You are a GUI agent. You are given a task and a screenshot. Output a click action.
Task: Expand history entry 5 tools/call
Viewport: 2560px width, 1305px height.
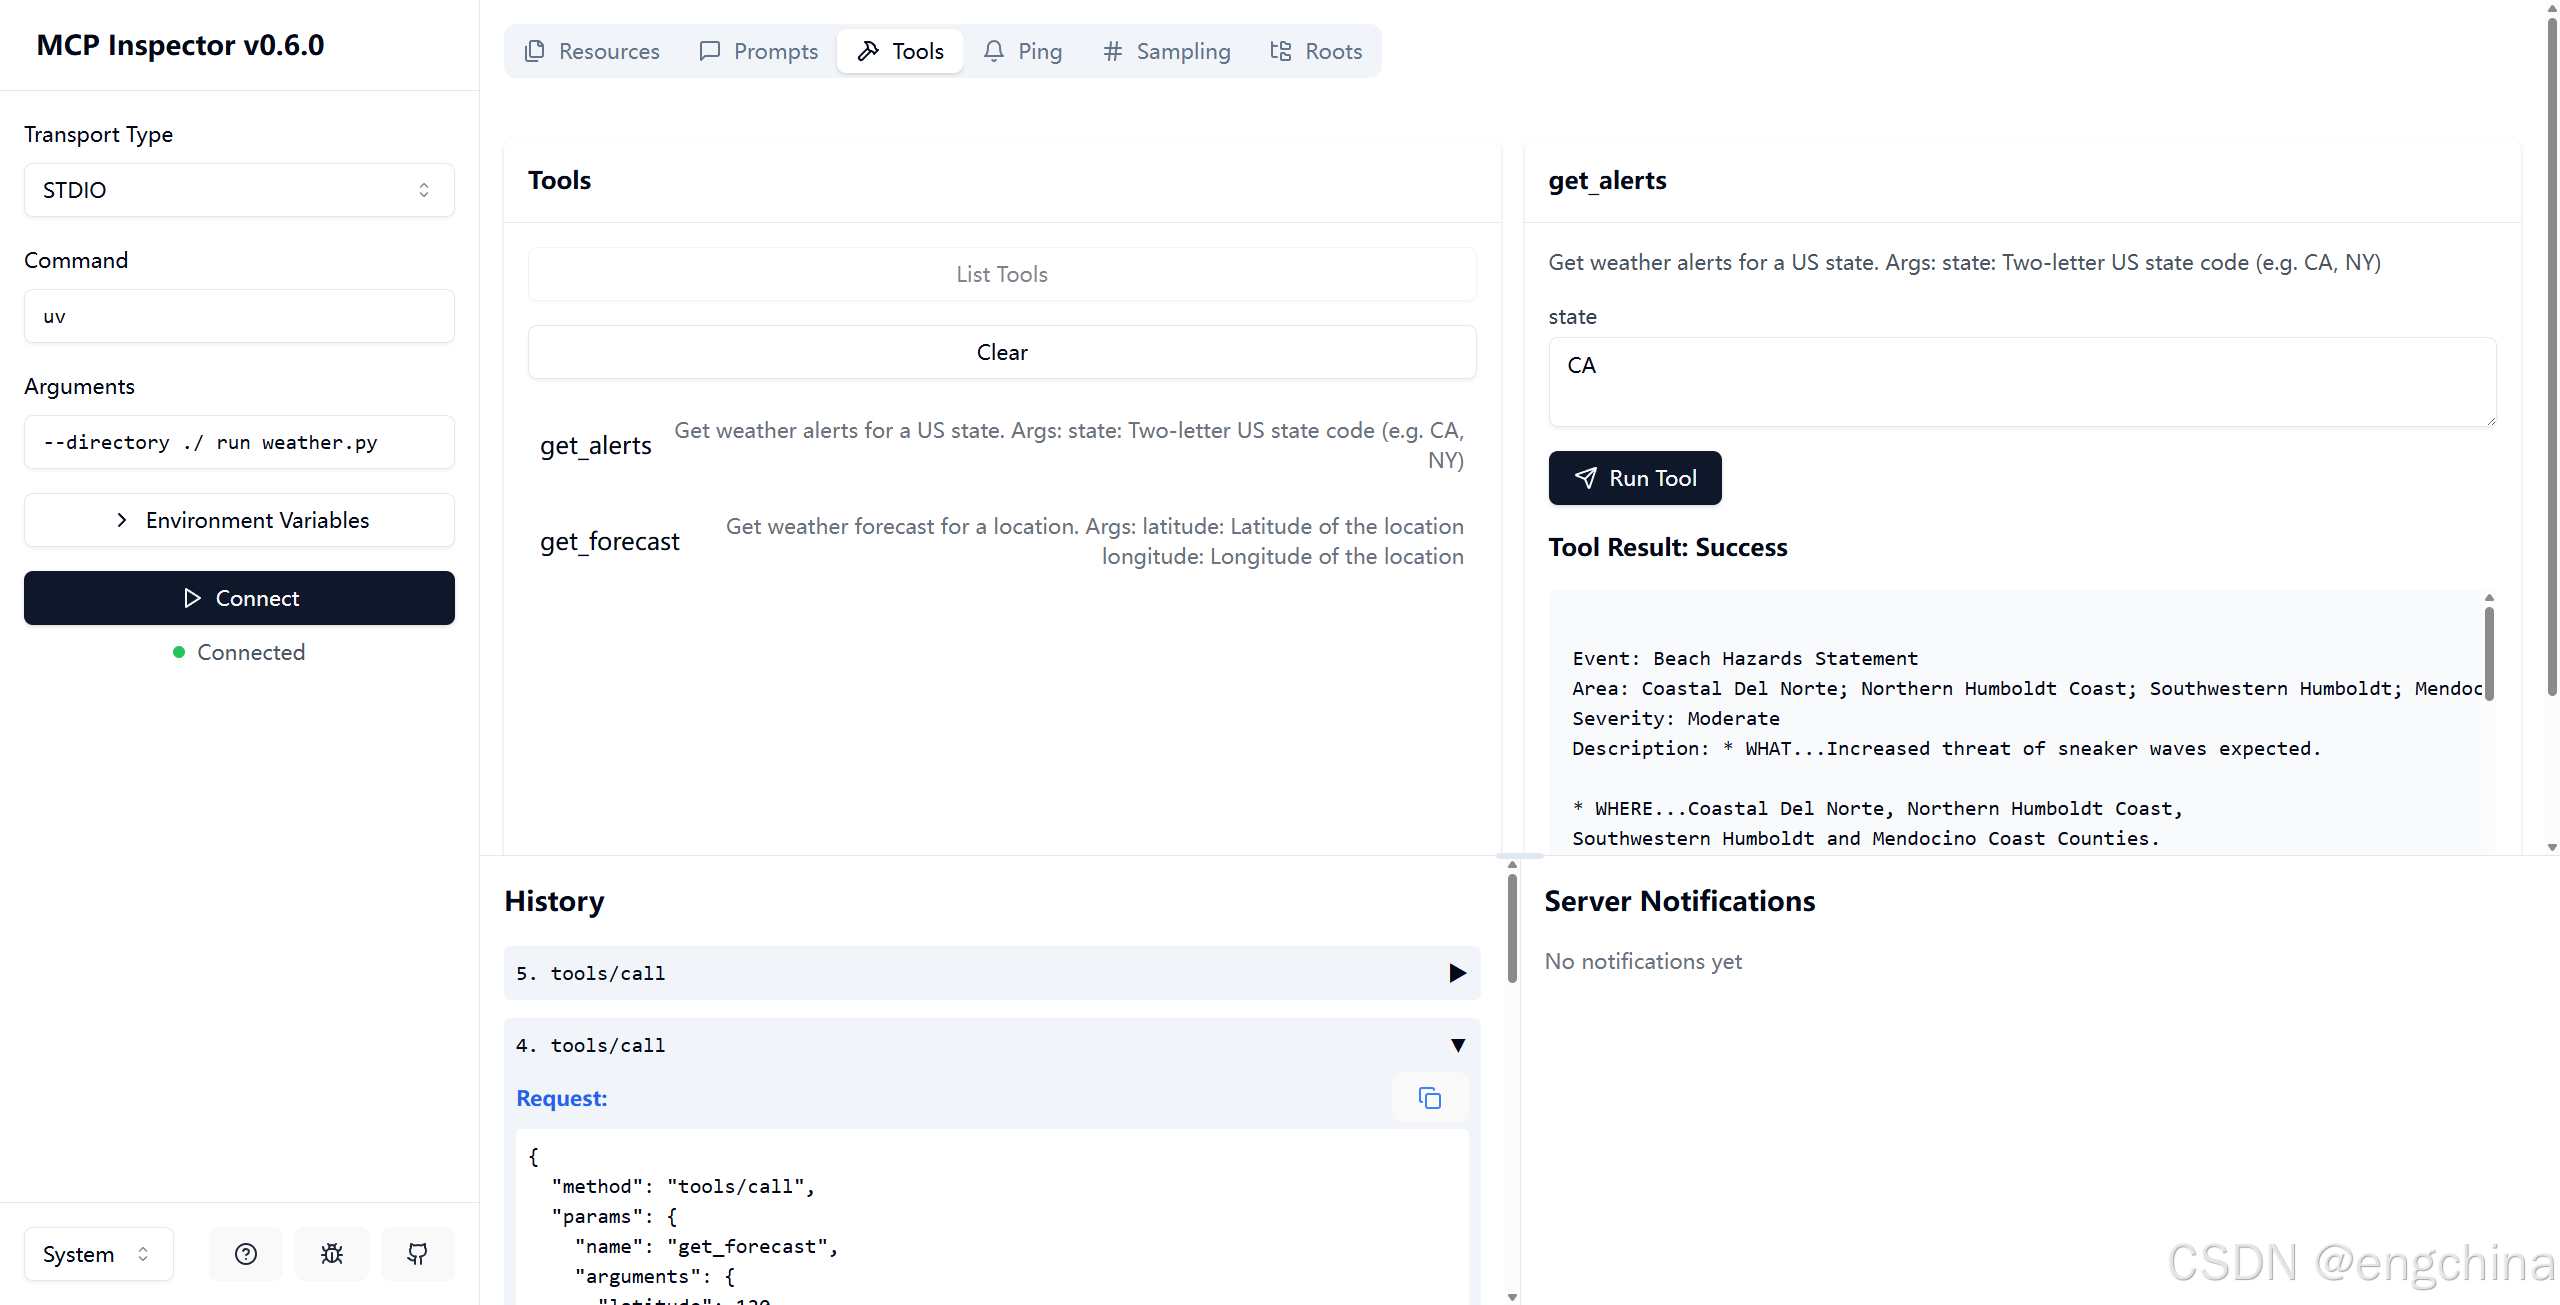tap(992, 973)
